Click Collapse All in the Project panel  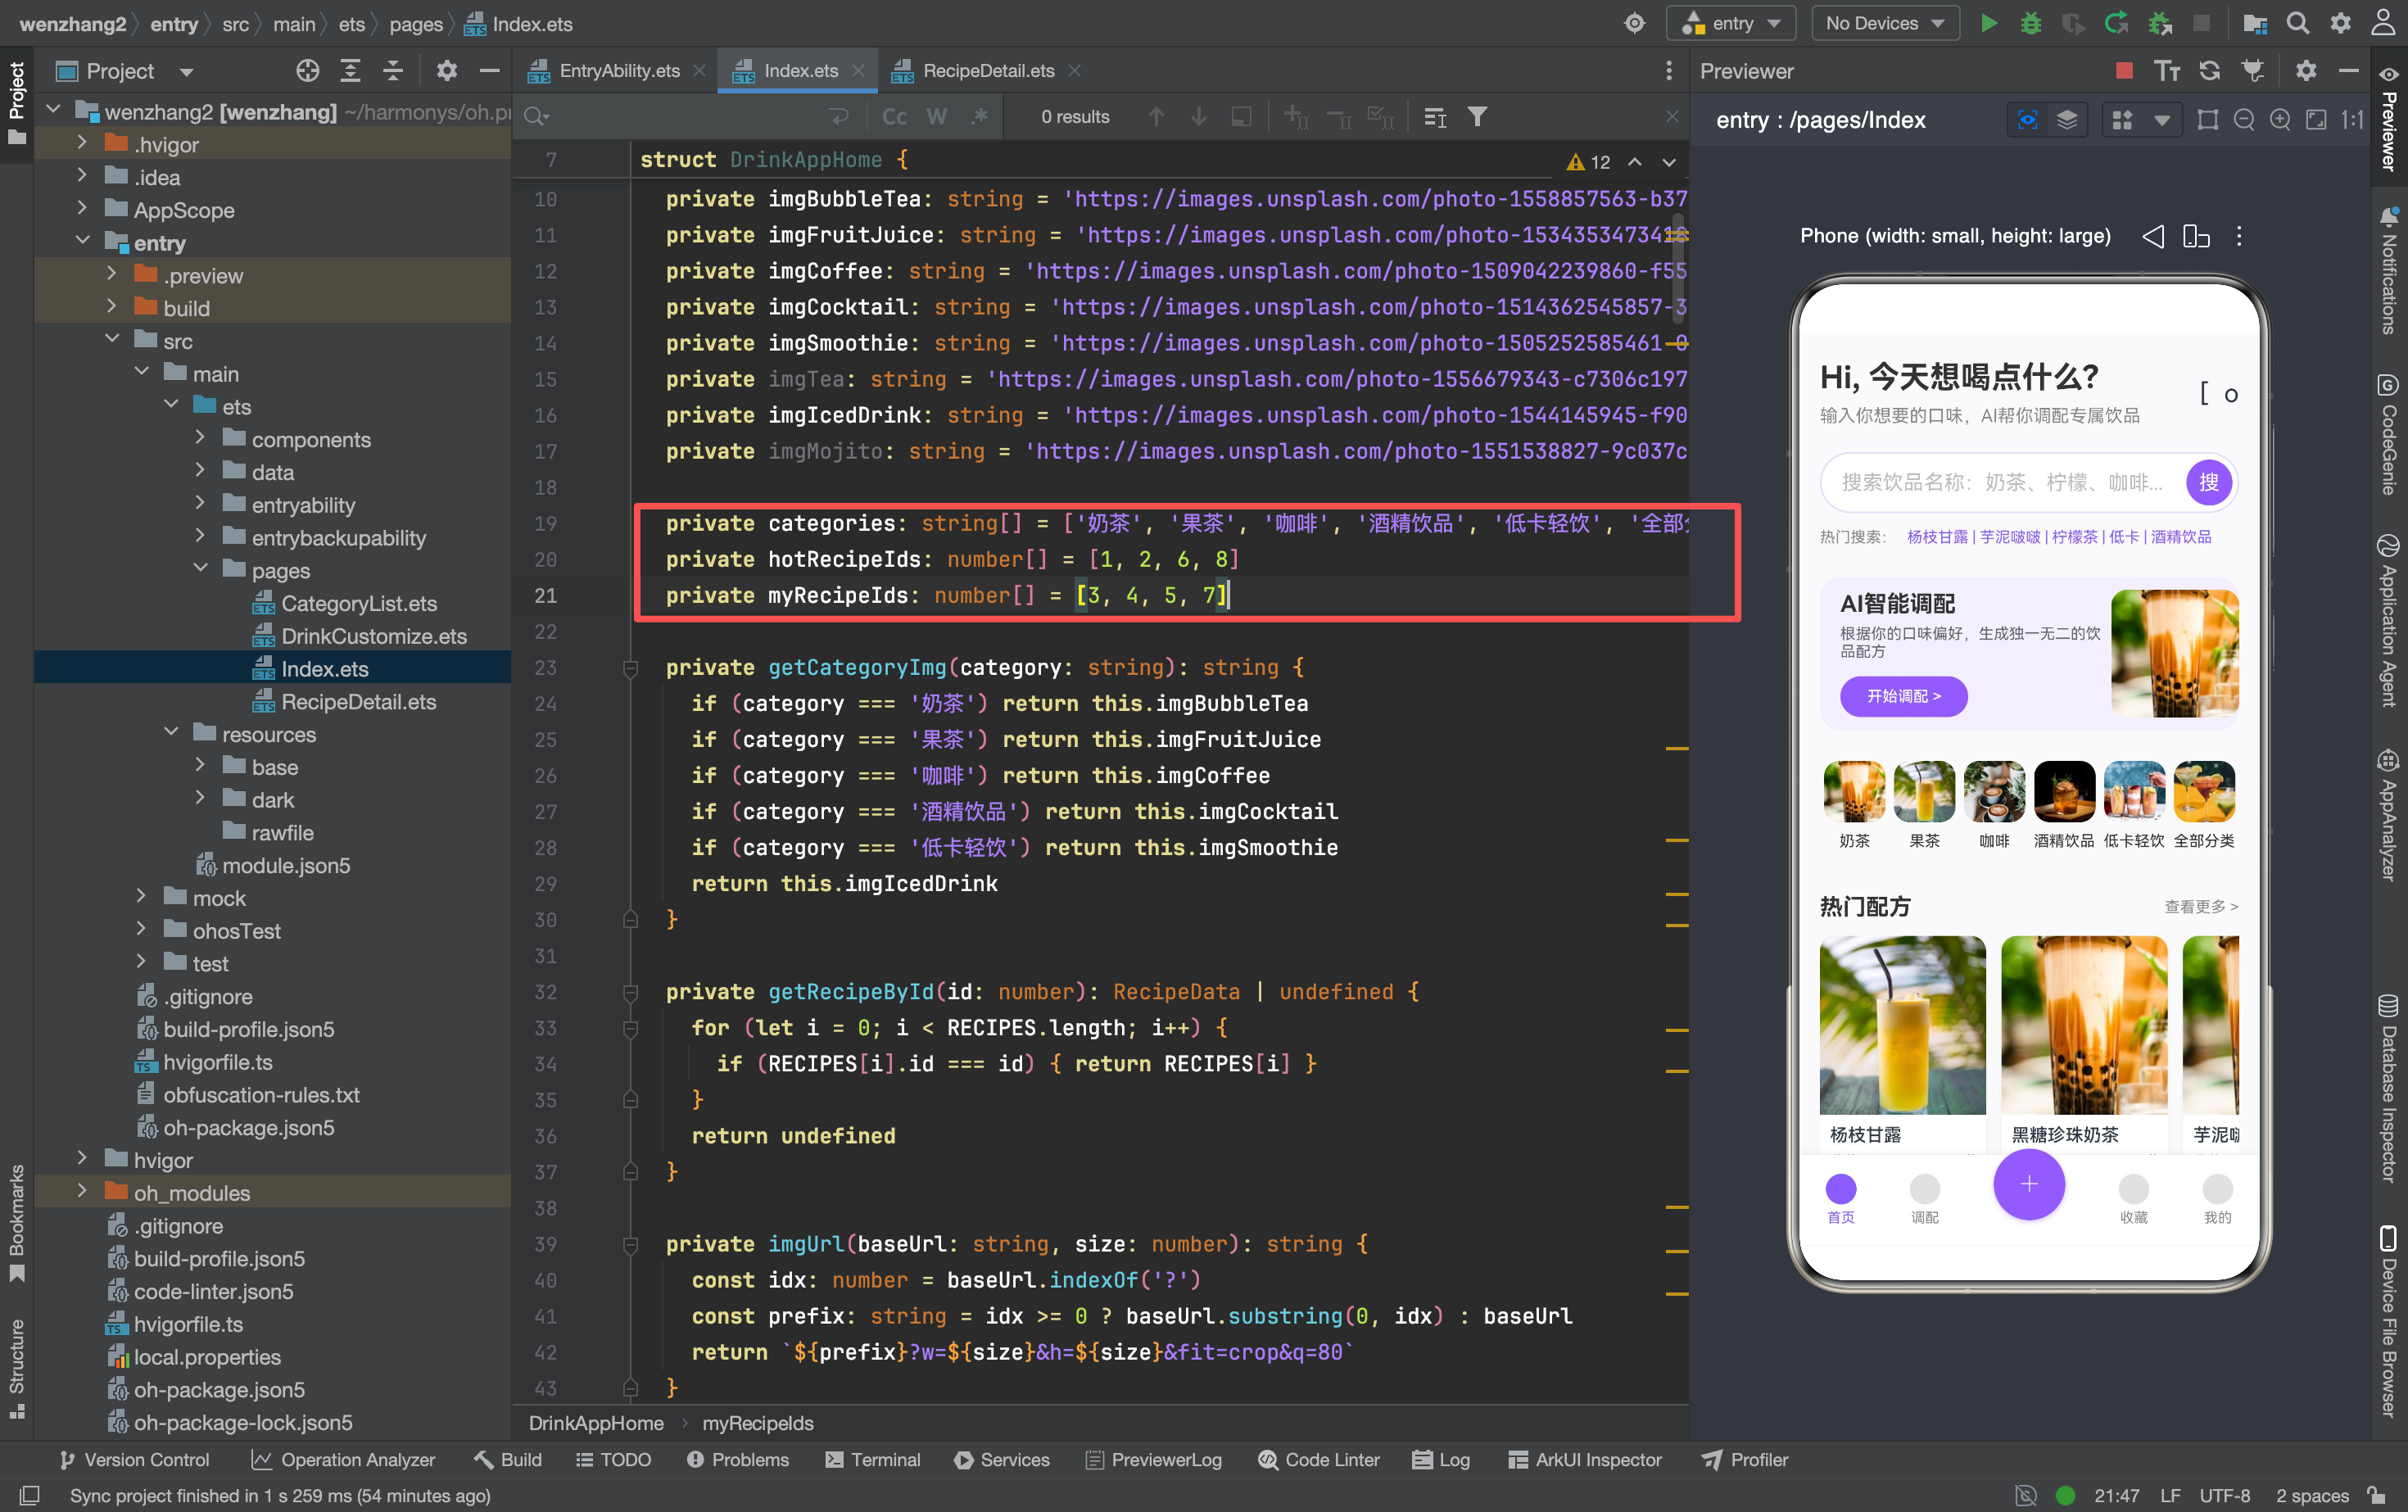(x=393, y=70)
